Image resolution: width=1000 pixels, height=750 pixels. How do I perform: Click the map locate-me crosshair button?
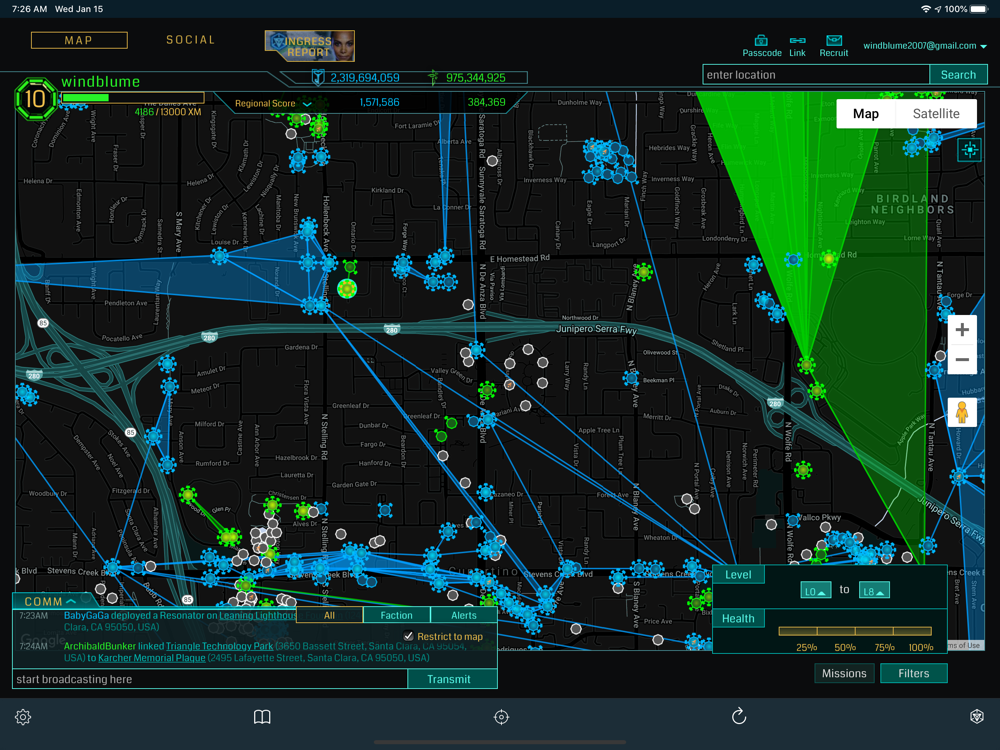click(x=969, y=150)
